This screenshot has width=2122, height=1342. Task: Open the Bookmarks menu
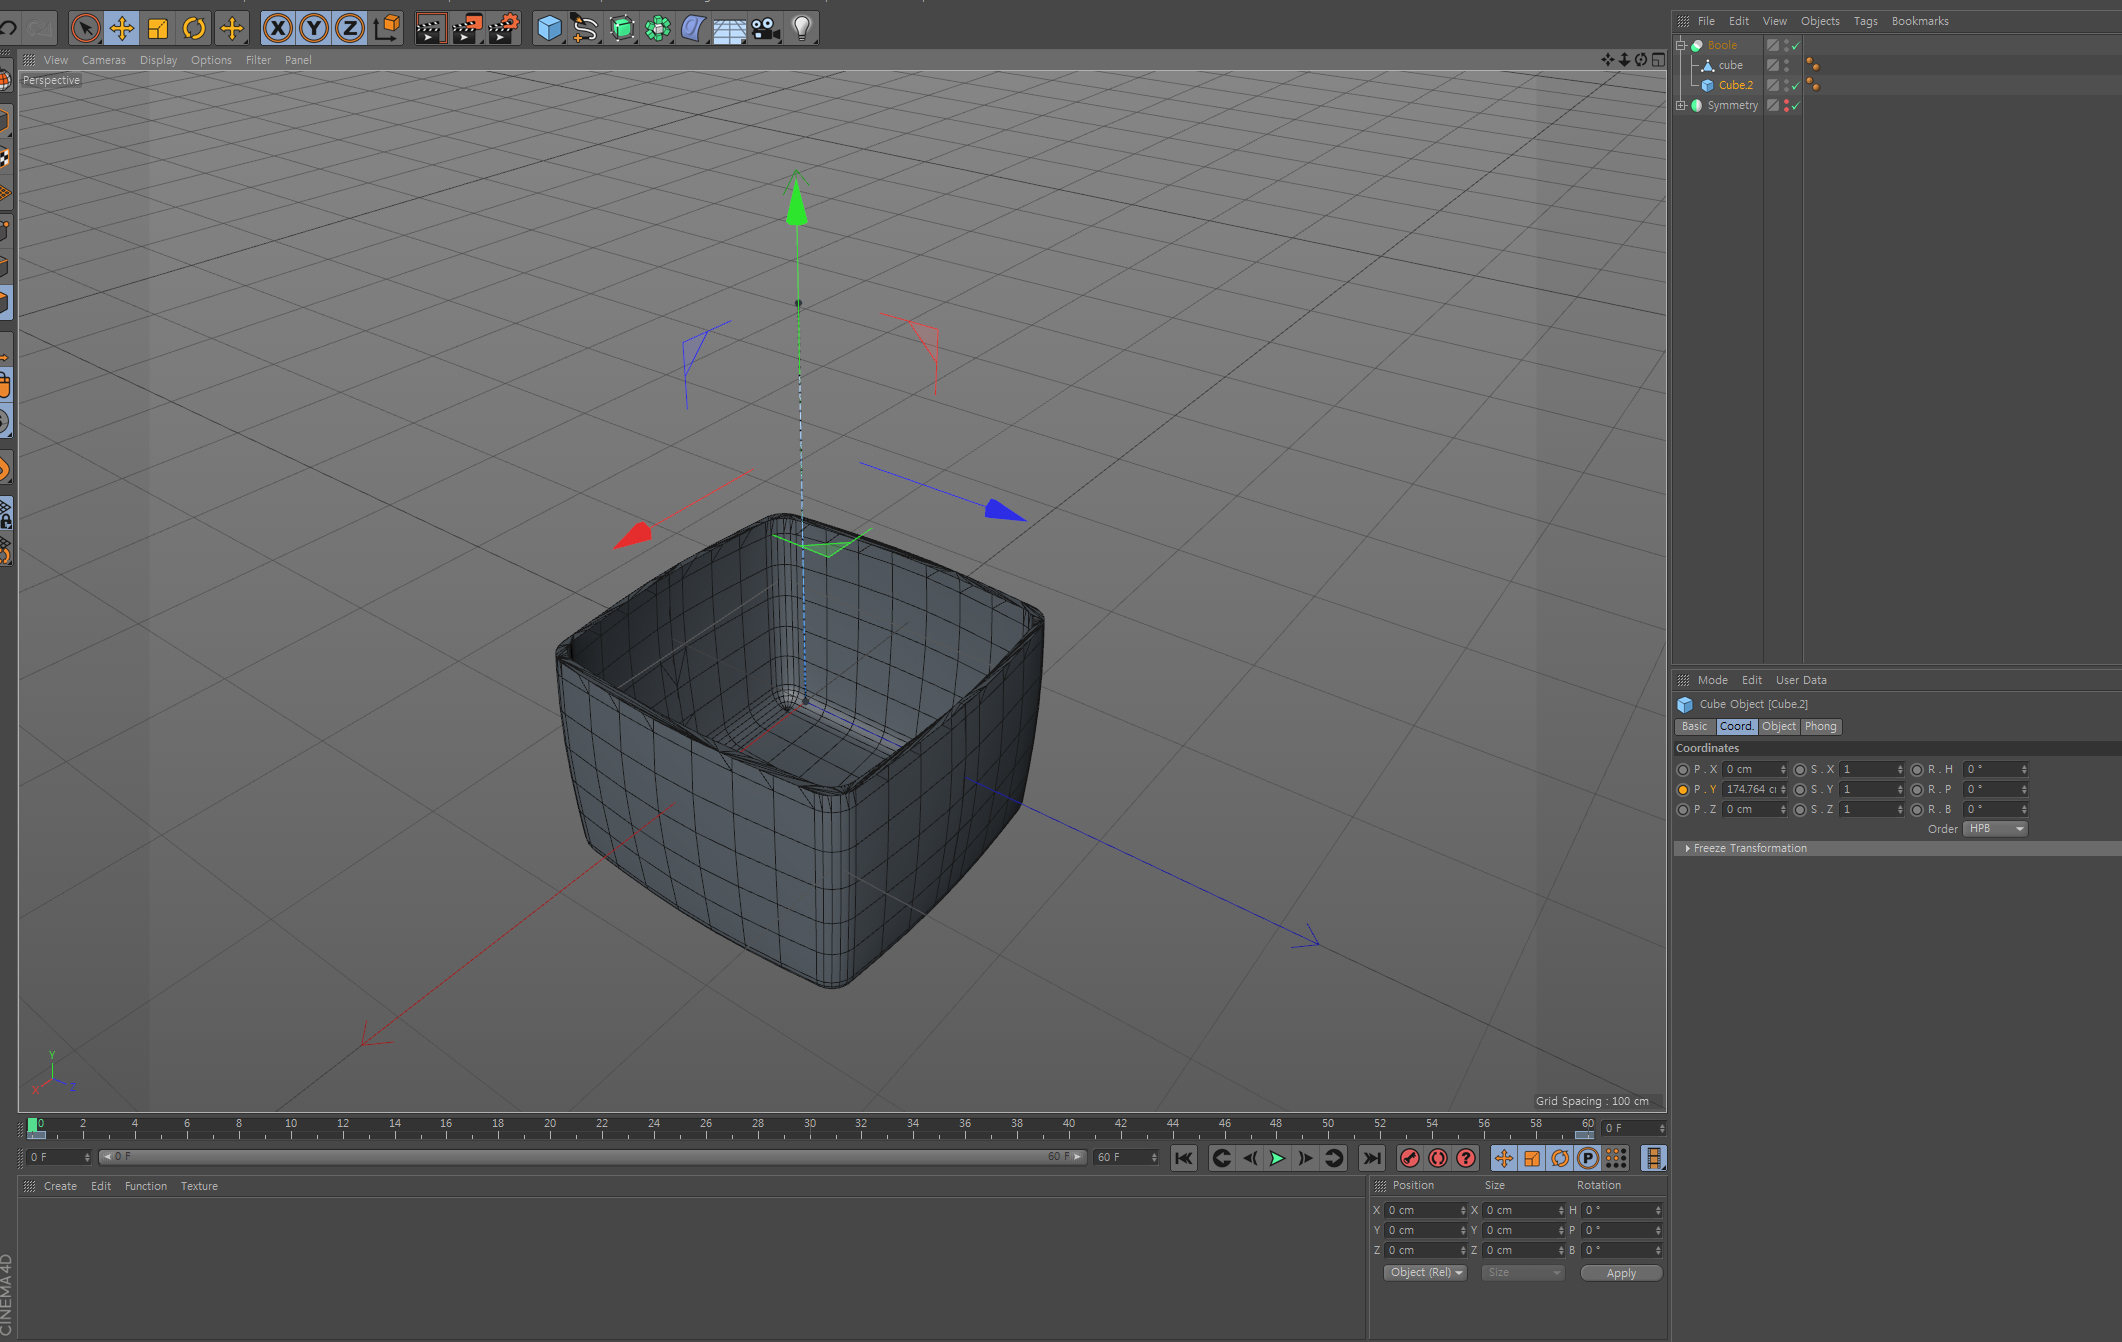point(1919,21)
